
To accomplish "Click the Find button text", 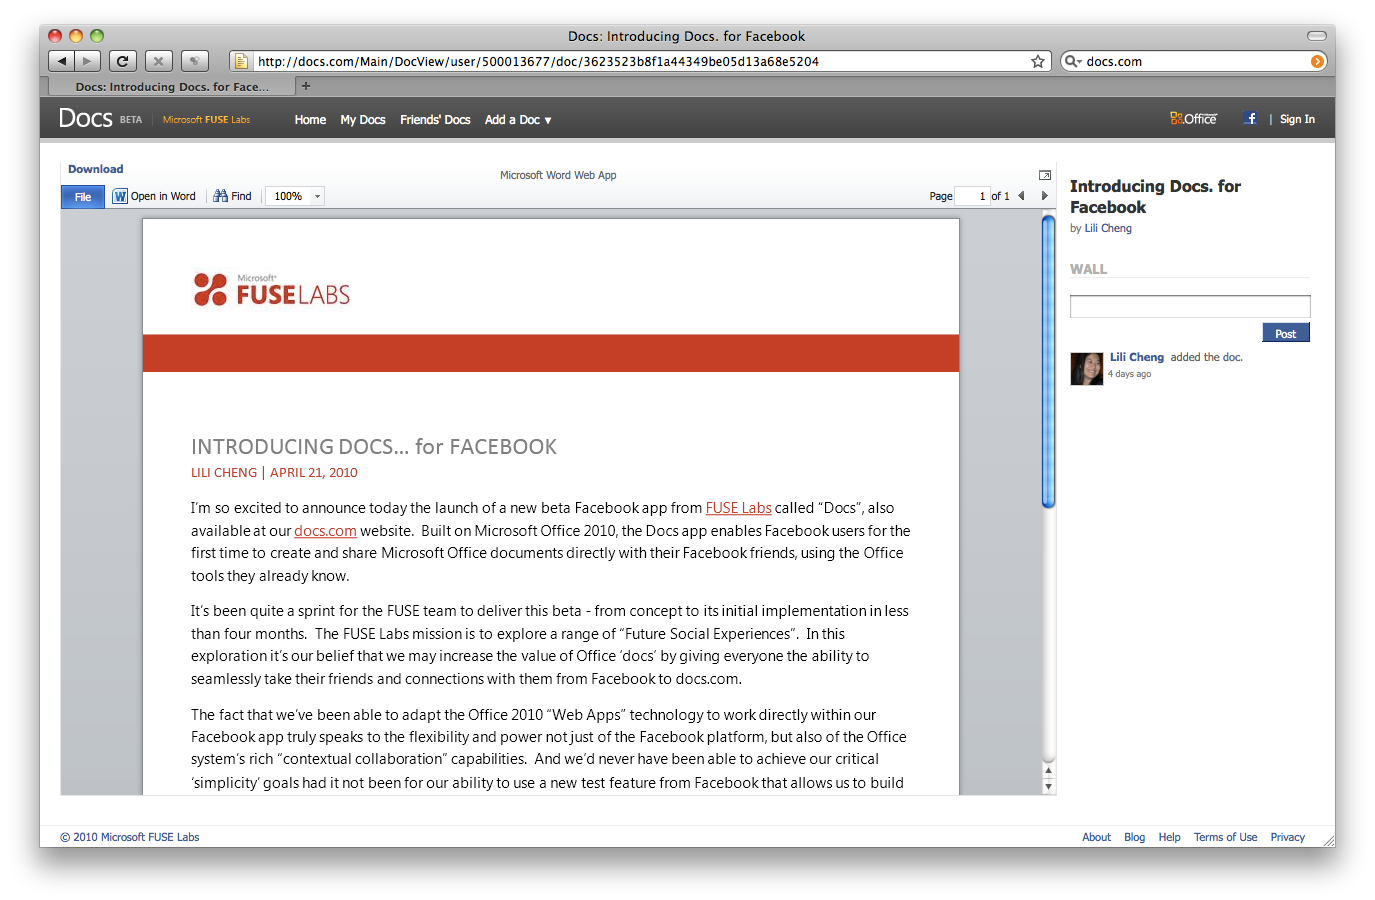I will [241, 196].
